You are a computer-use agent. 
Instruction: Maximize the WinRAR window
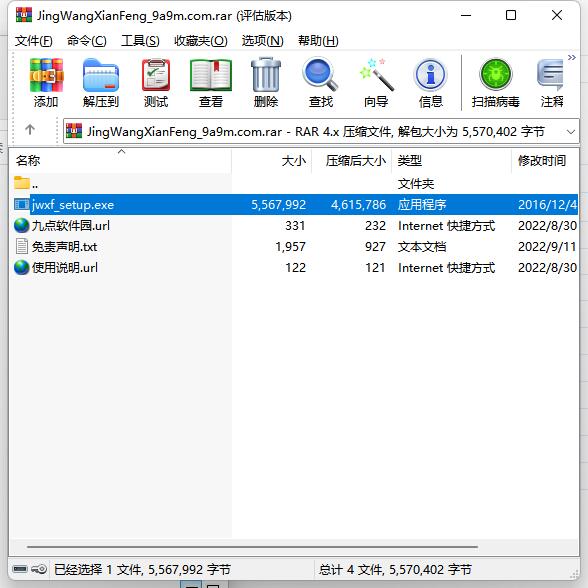pyautogui.click(x=511, y=15)
